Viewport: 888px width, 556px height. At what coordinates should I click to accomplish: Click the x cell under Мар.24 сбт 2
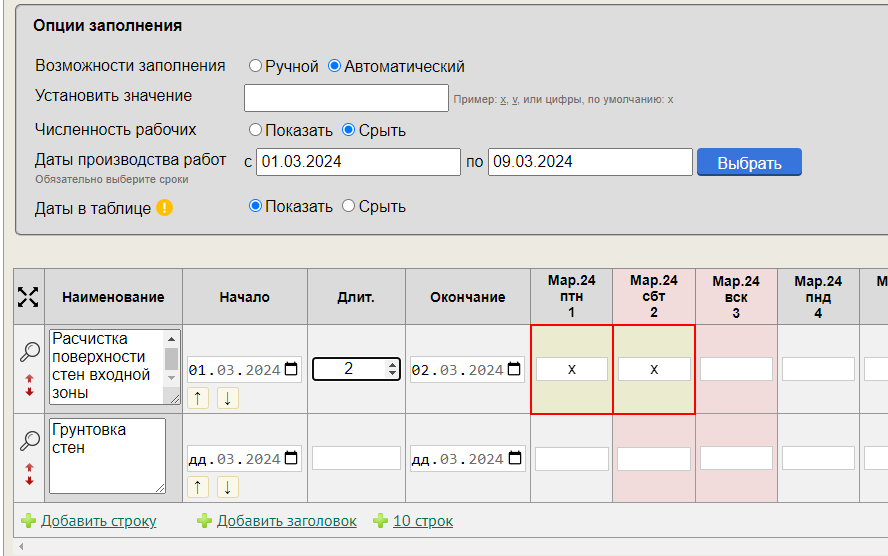click(654, 369)
